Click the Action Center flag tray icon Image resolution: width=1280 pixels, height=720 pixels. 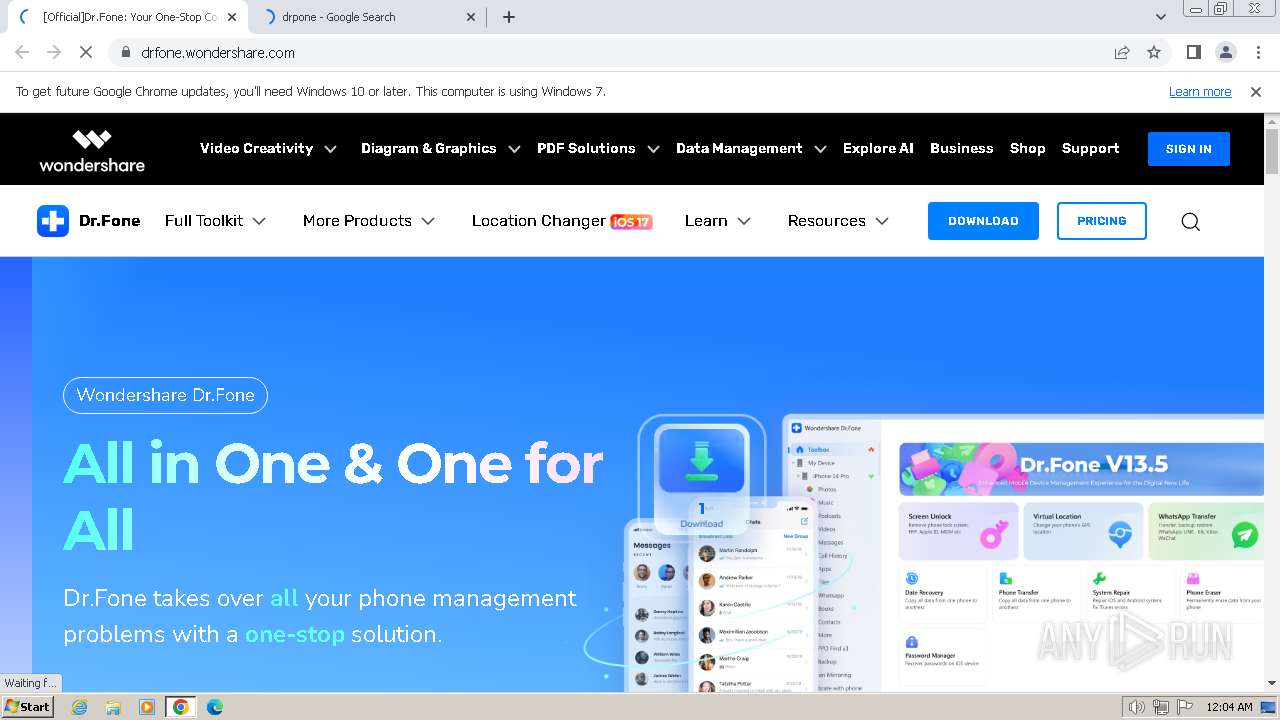click(x=1185, y=707)
